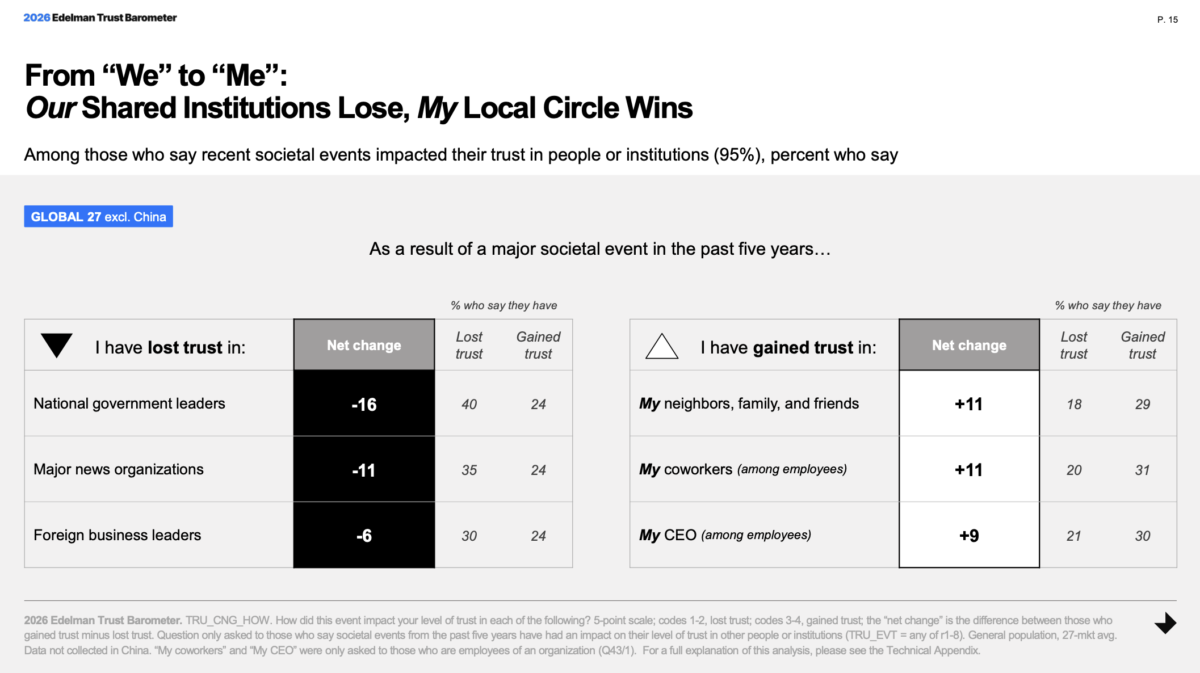The height and width of the screenshot is (673, 1200).
Task: Select the right table Net change header
Action: (969, 345)
